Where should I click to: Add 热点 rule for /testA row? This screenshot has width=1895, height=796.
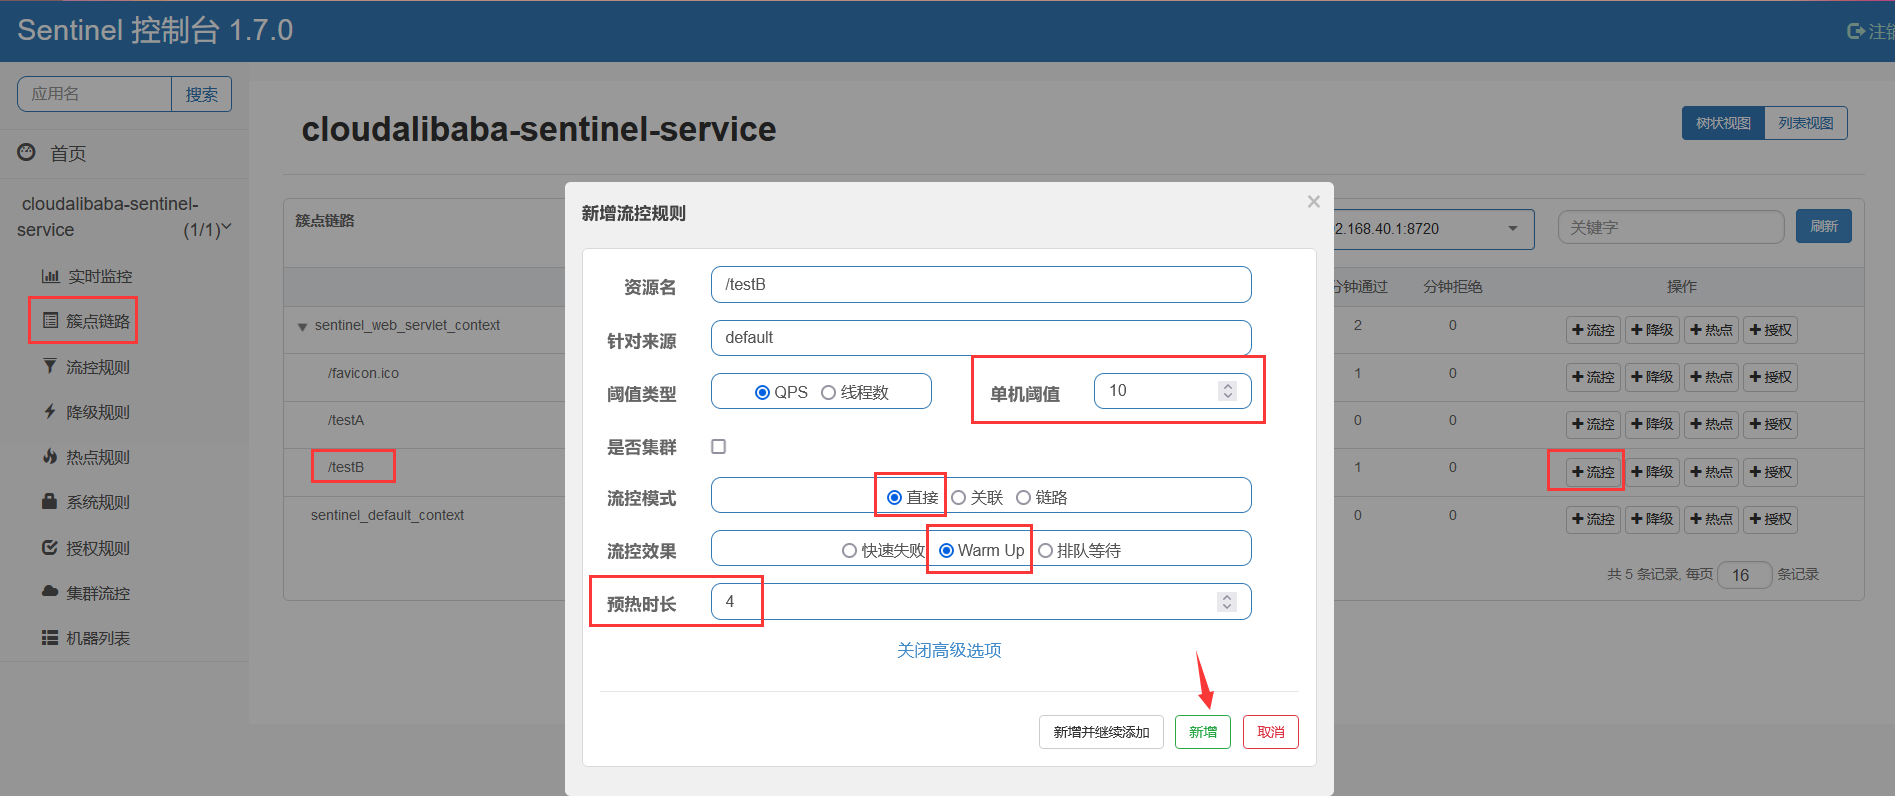(x=1711, y=424)
